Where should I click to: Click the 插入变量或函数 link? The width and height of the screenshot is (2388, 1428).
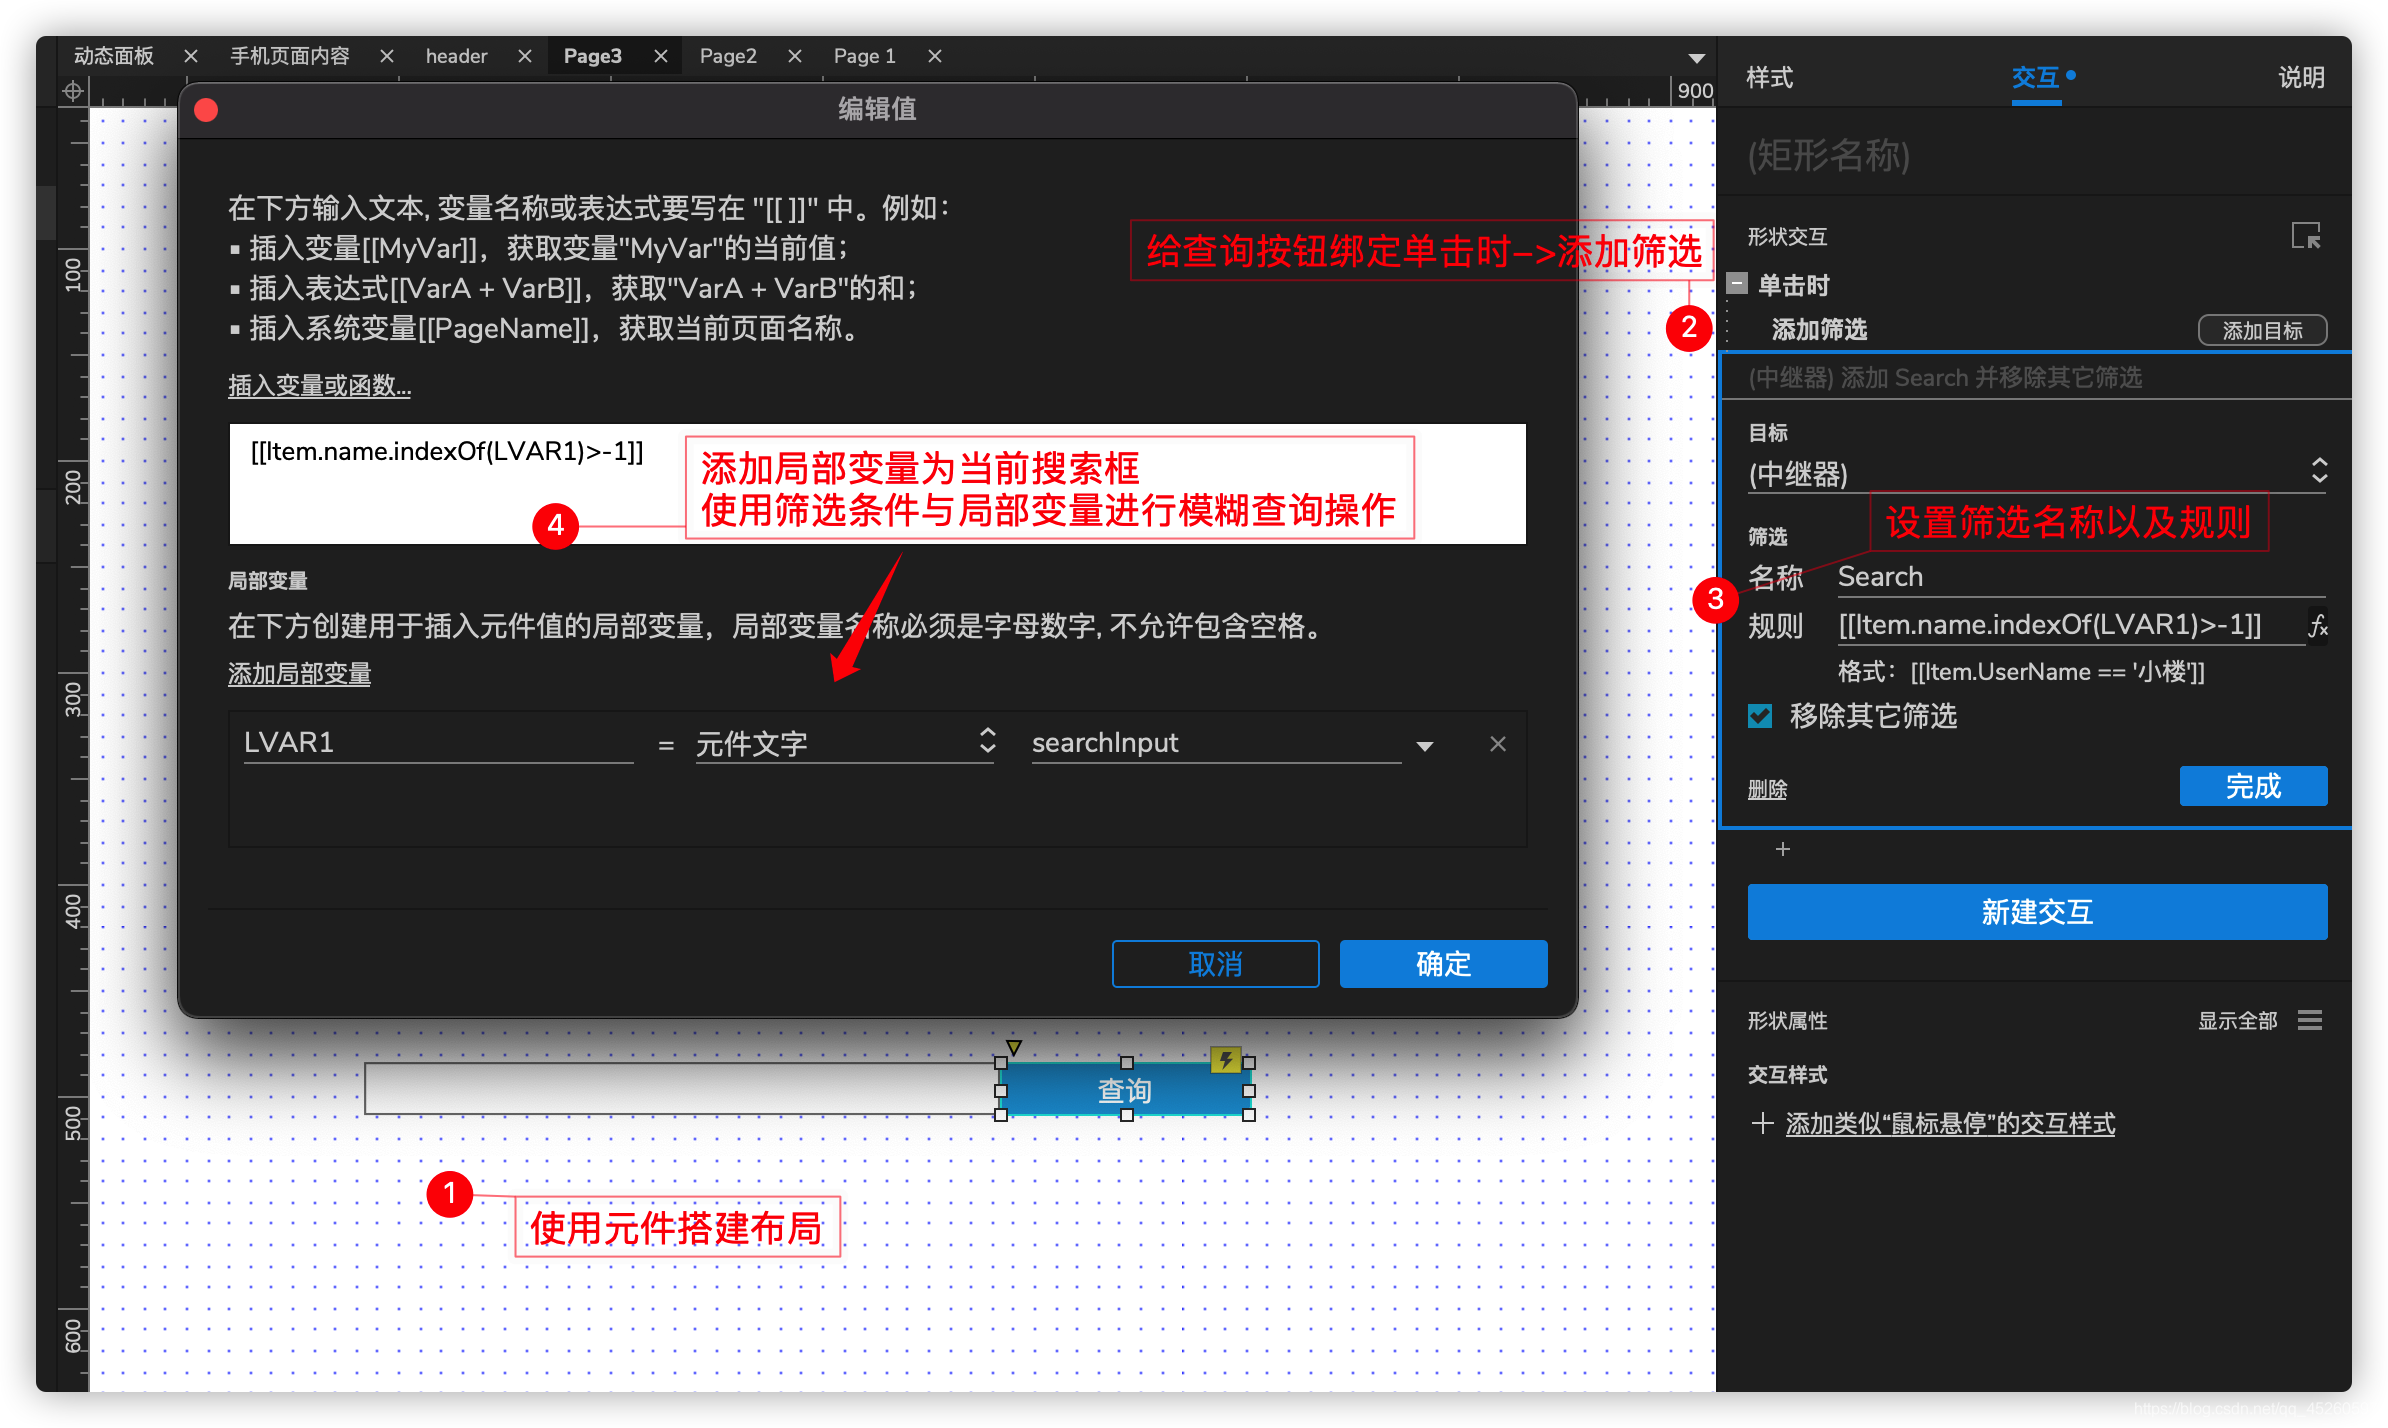(x=319, y=386)
